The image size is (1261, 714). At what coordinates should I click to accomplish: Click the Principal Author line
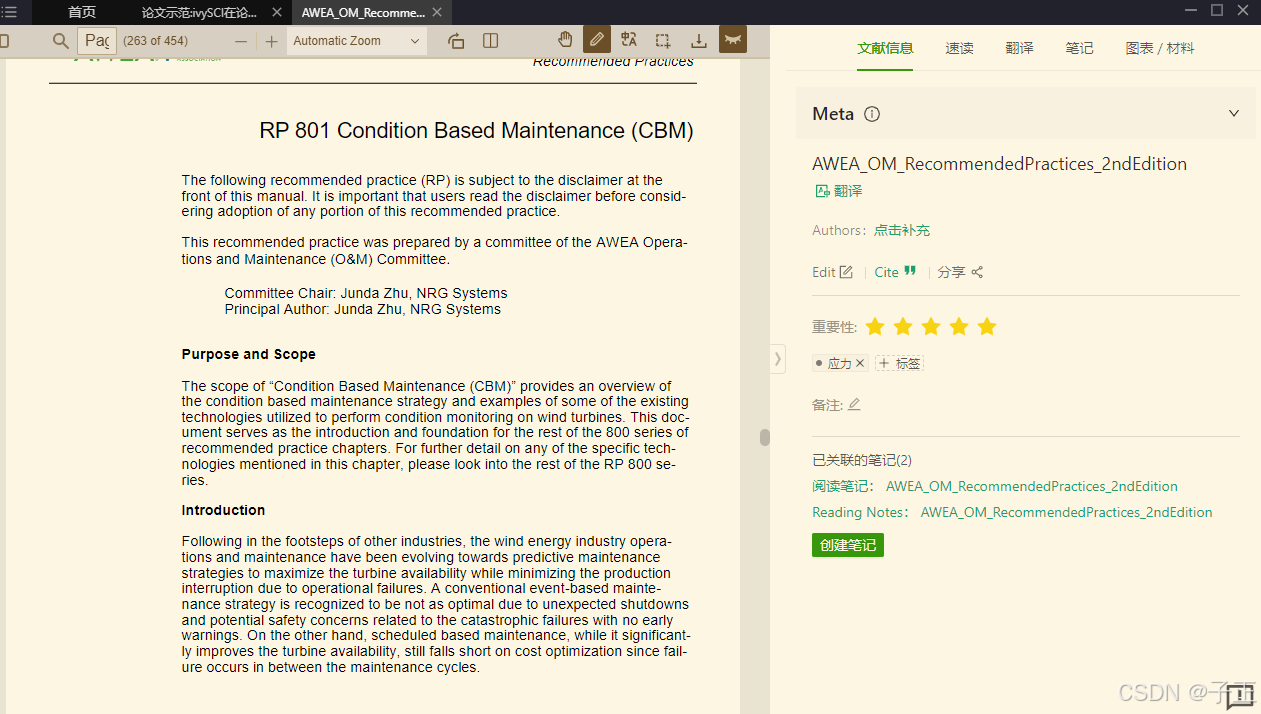coord(363,309)
